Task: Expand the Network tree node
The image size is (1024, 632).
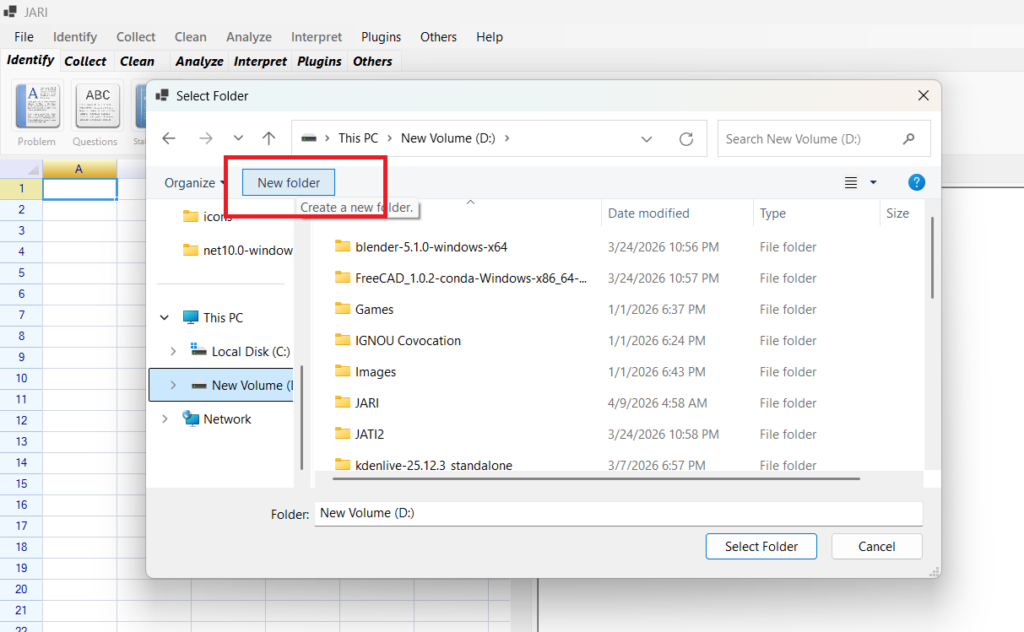Action: (x=165, y=419)
